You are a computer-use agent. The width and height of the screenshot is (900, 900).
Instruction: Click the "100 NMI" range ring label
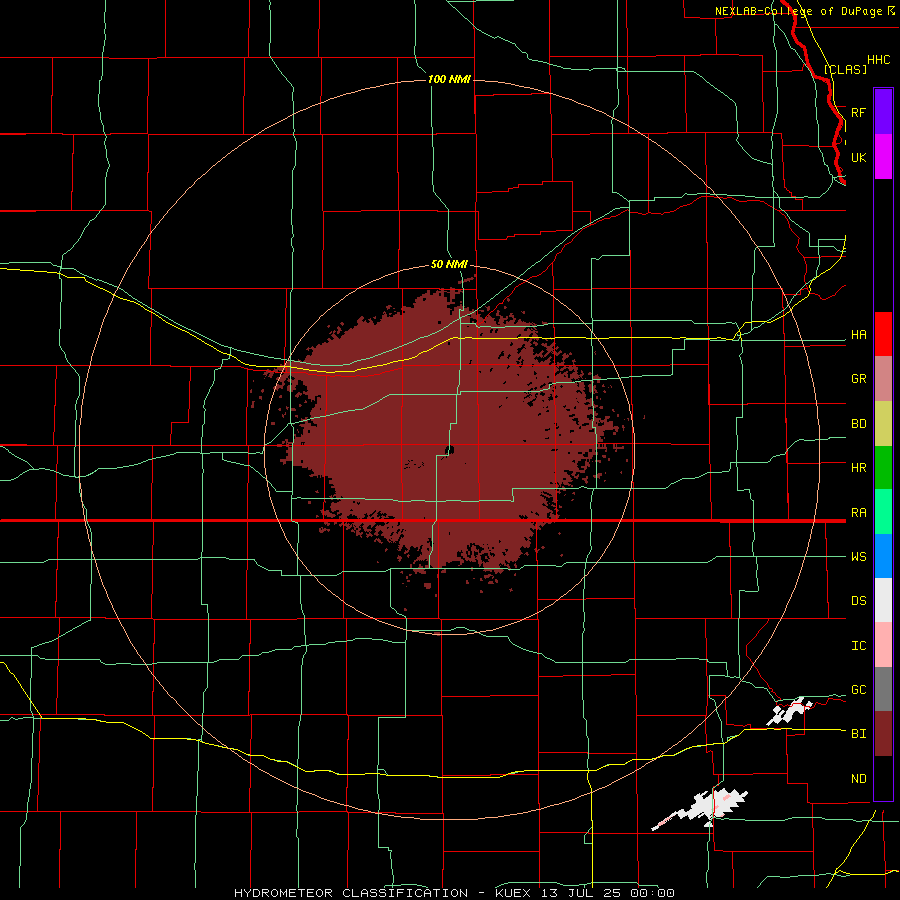pos(449,79)
